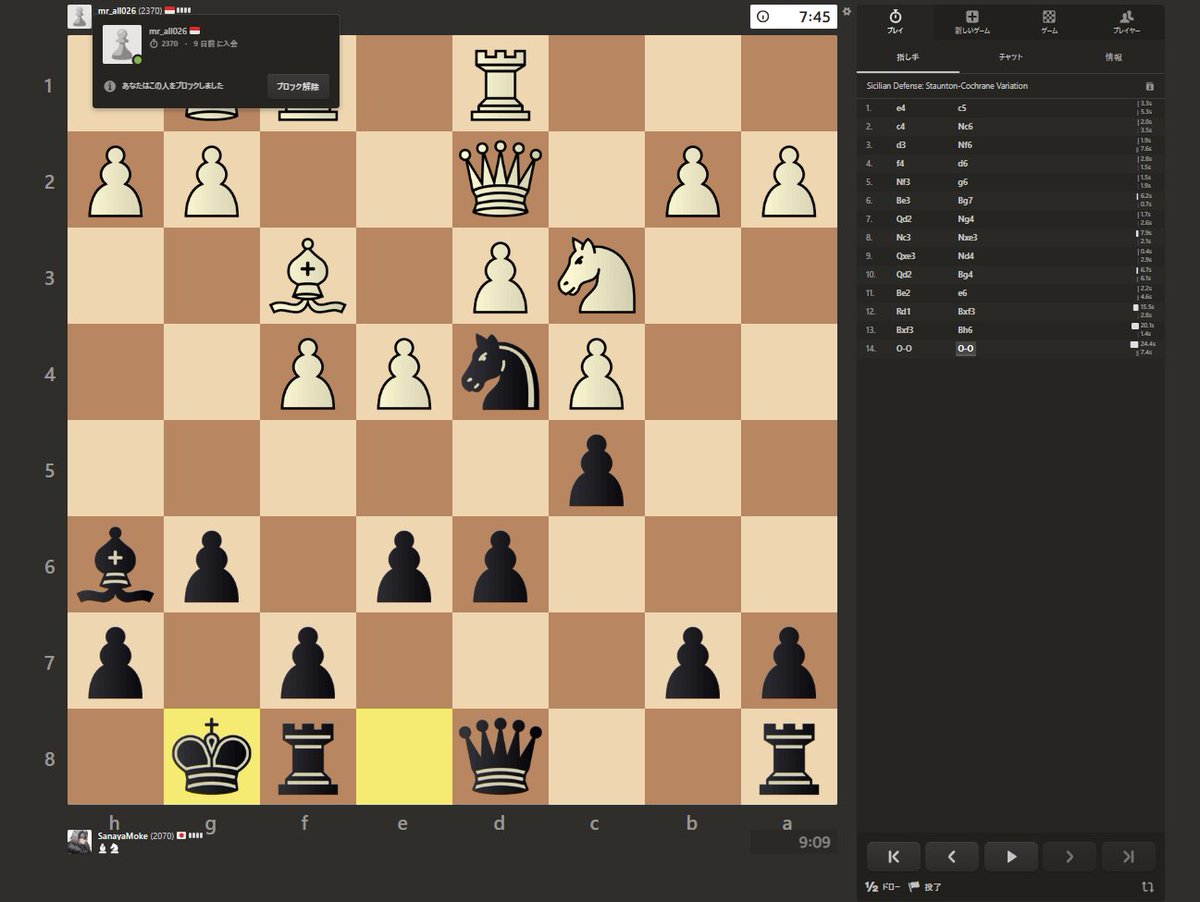Image resolution: width=1200 pixels, height=902 pixels.
Task: Offer a draw with ドロー button
Action: pos(882,887)
